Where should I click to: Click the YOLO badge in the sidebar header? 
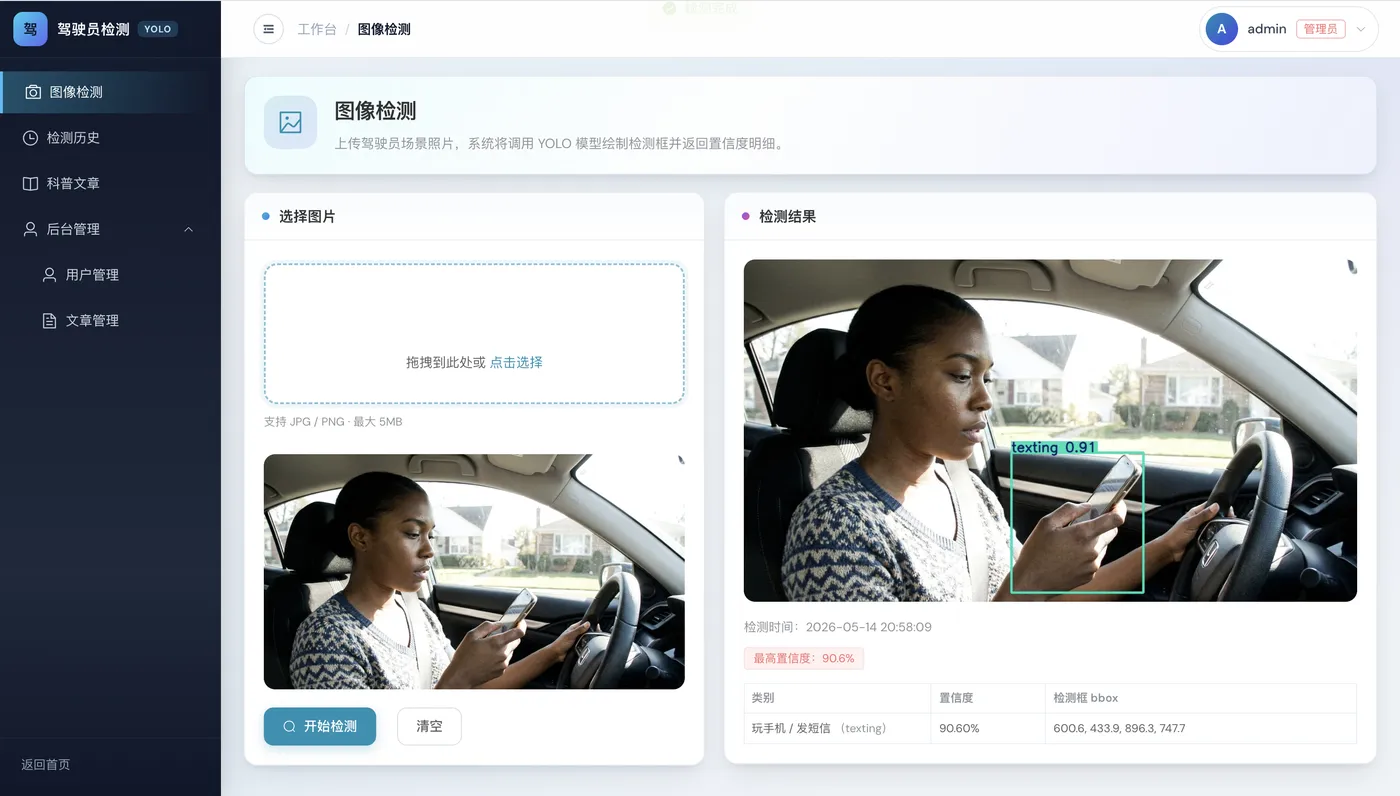(x=158, y=29)
